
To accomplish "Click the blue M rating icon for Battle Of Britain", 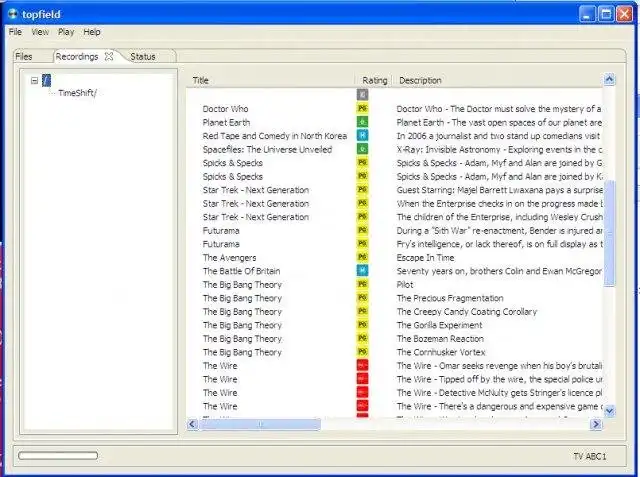I will tap(362, 271).
